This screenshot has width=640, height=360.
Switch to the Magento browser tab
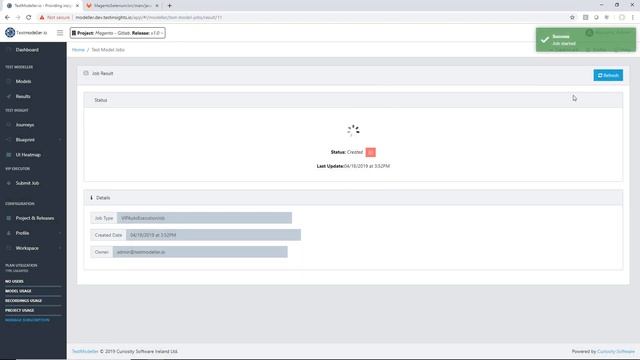pyautogui.click(x=121, y=6)
